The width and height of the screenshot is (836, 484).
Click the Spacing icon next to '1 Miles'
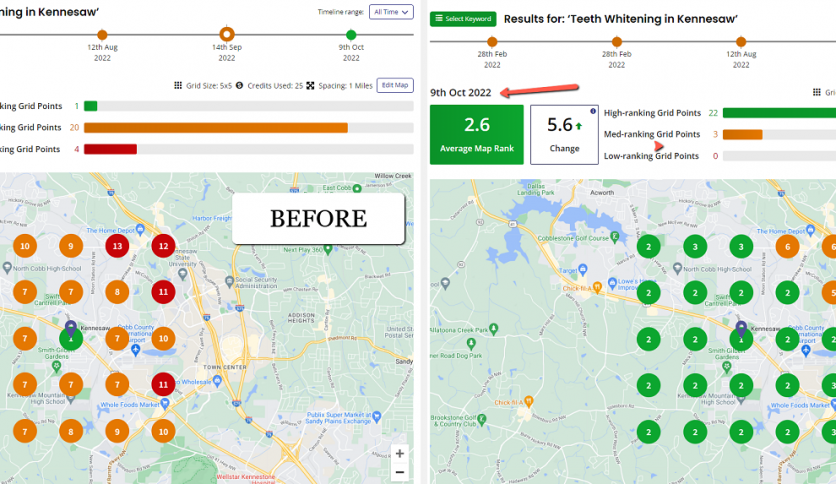click(x=310, y=86)
